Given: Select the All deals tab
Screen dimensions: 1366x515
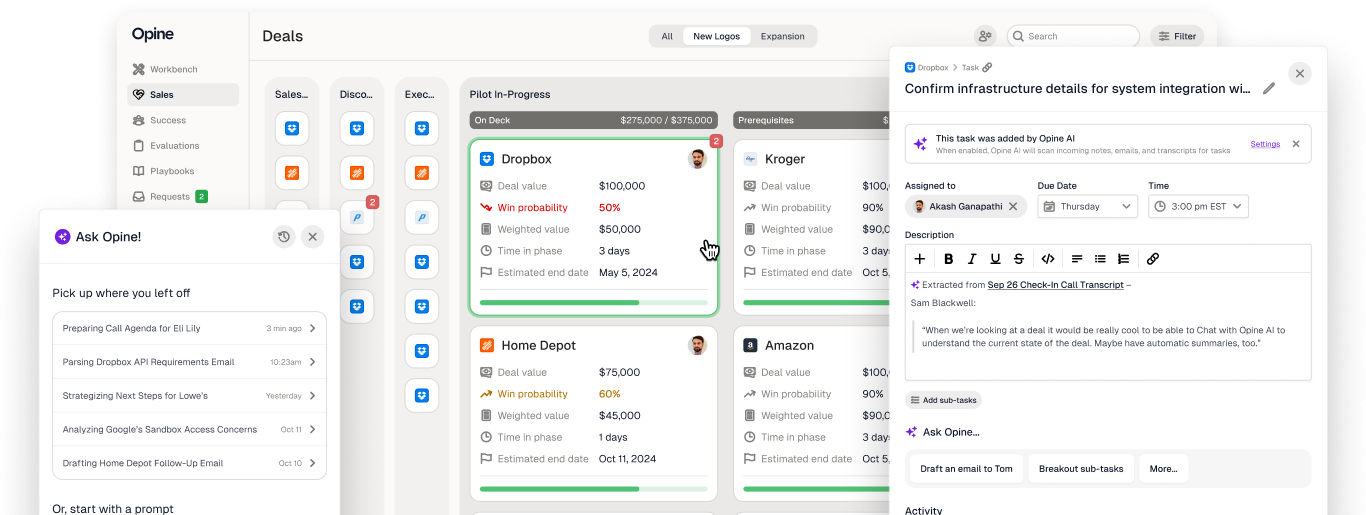Looking at the screenshot, I should 667,36.
